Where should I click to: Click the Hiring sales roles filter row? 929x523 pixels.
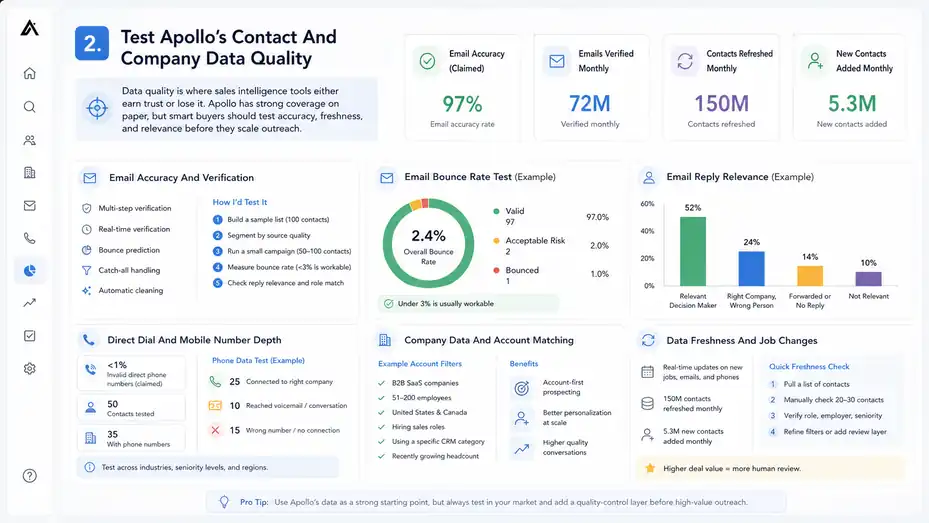click(x=411, y=427)
